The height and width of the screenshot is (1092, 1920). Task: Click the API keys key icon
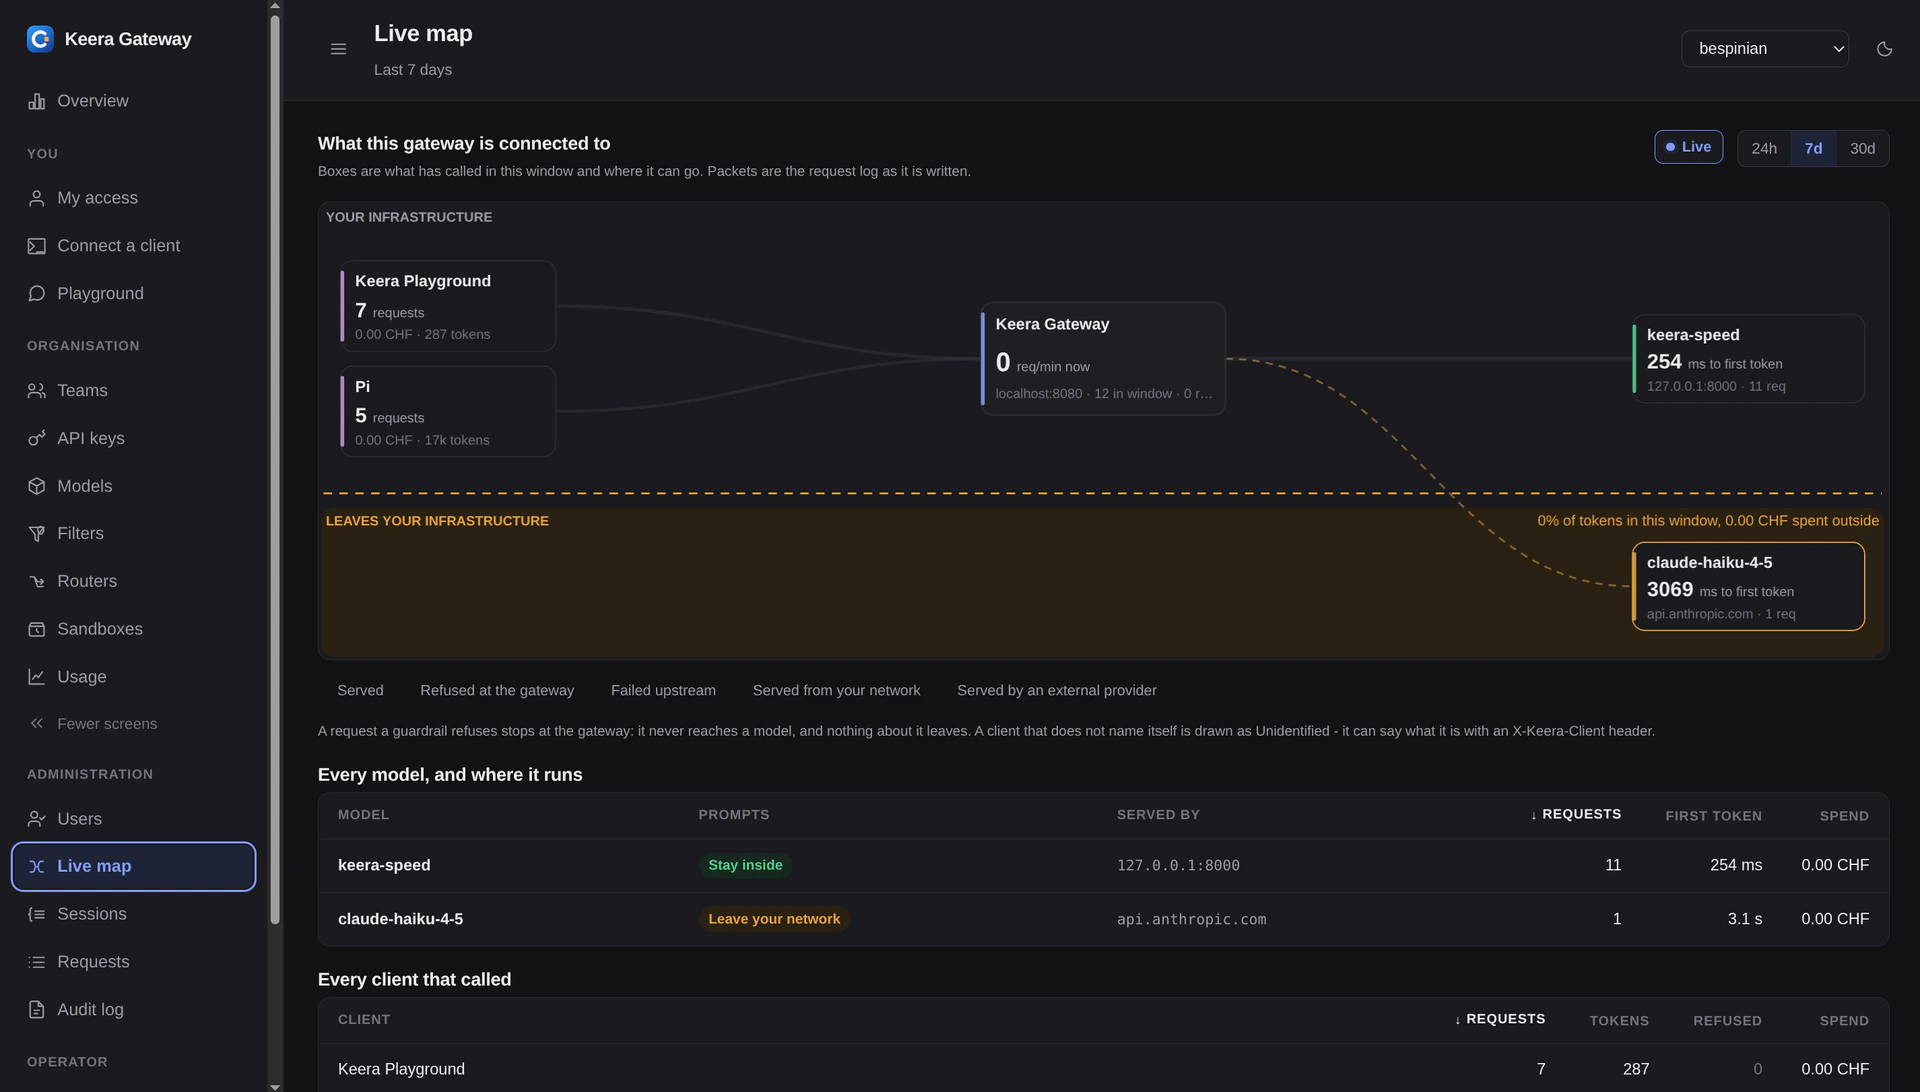(37, 438)
